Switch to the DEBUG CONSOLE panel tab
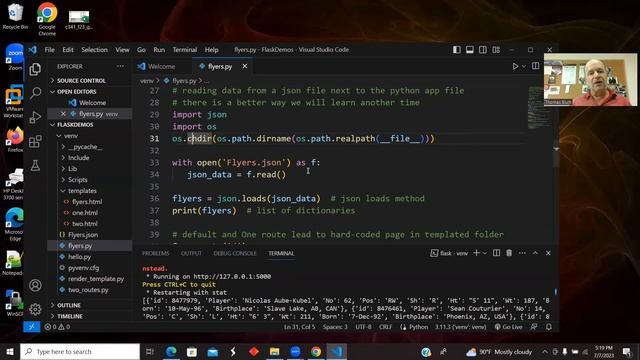Image resolution: width=640 pixels, height=360 pixels. 235,253
